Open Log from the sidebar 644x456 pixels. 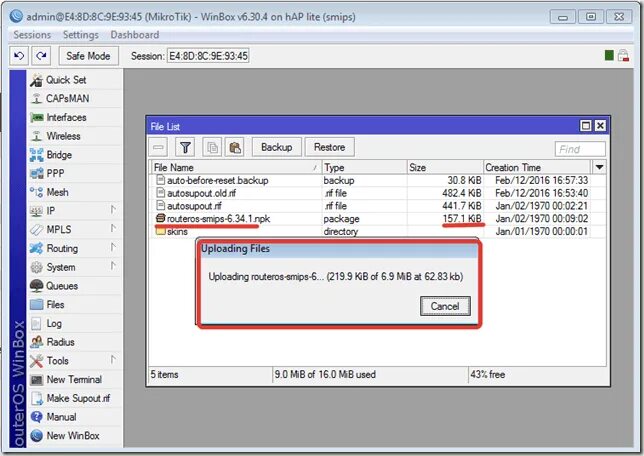[75, 324]
